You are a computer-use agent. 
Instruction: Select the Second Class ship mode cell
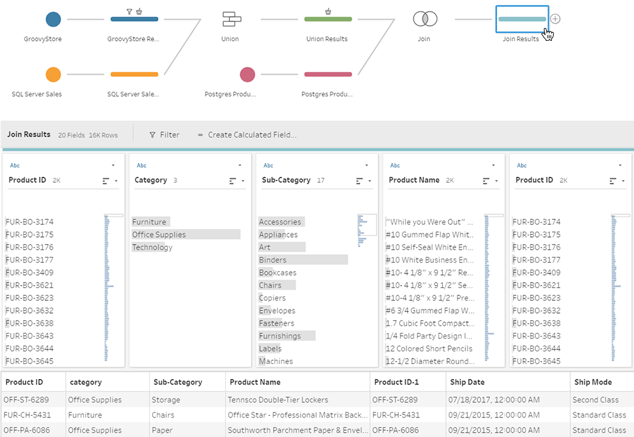pyautogui.click(x=596, y=400)
